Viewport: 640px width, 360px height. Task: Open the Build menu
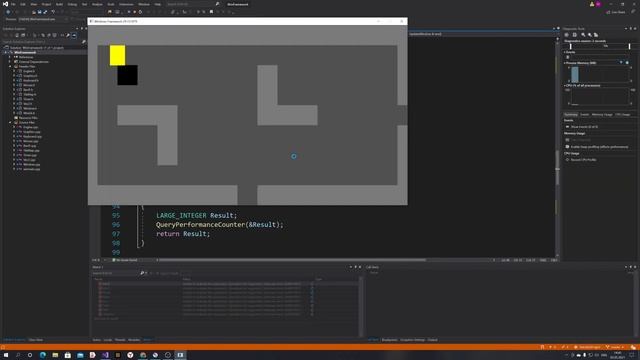pyautogui.click(x=59, y=4)
